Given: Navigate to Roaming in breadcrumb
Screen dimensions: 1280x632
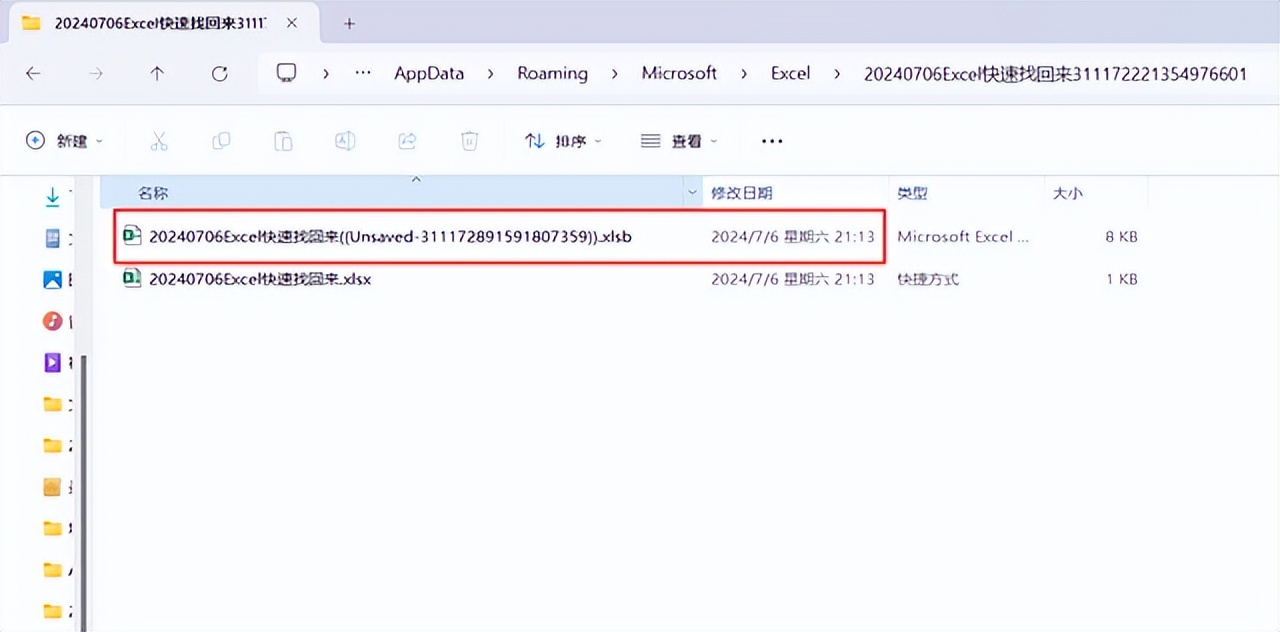Looking at the screenshot, I should 552,73.
